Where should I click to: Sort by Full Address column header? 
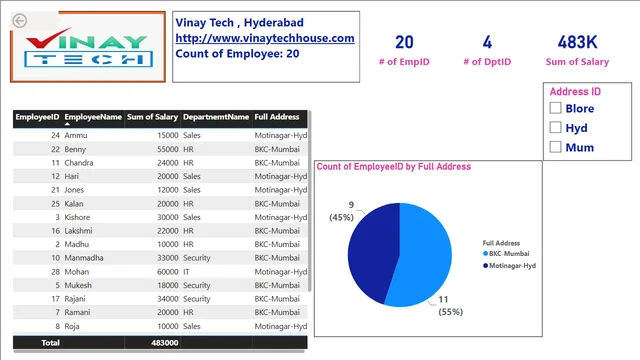(x=277, y=117)
